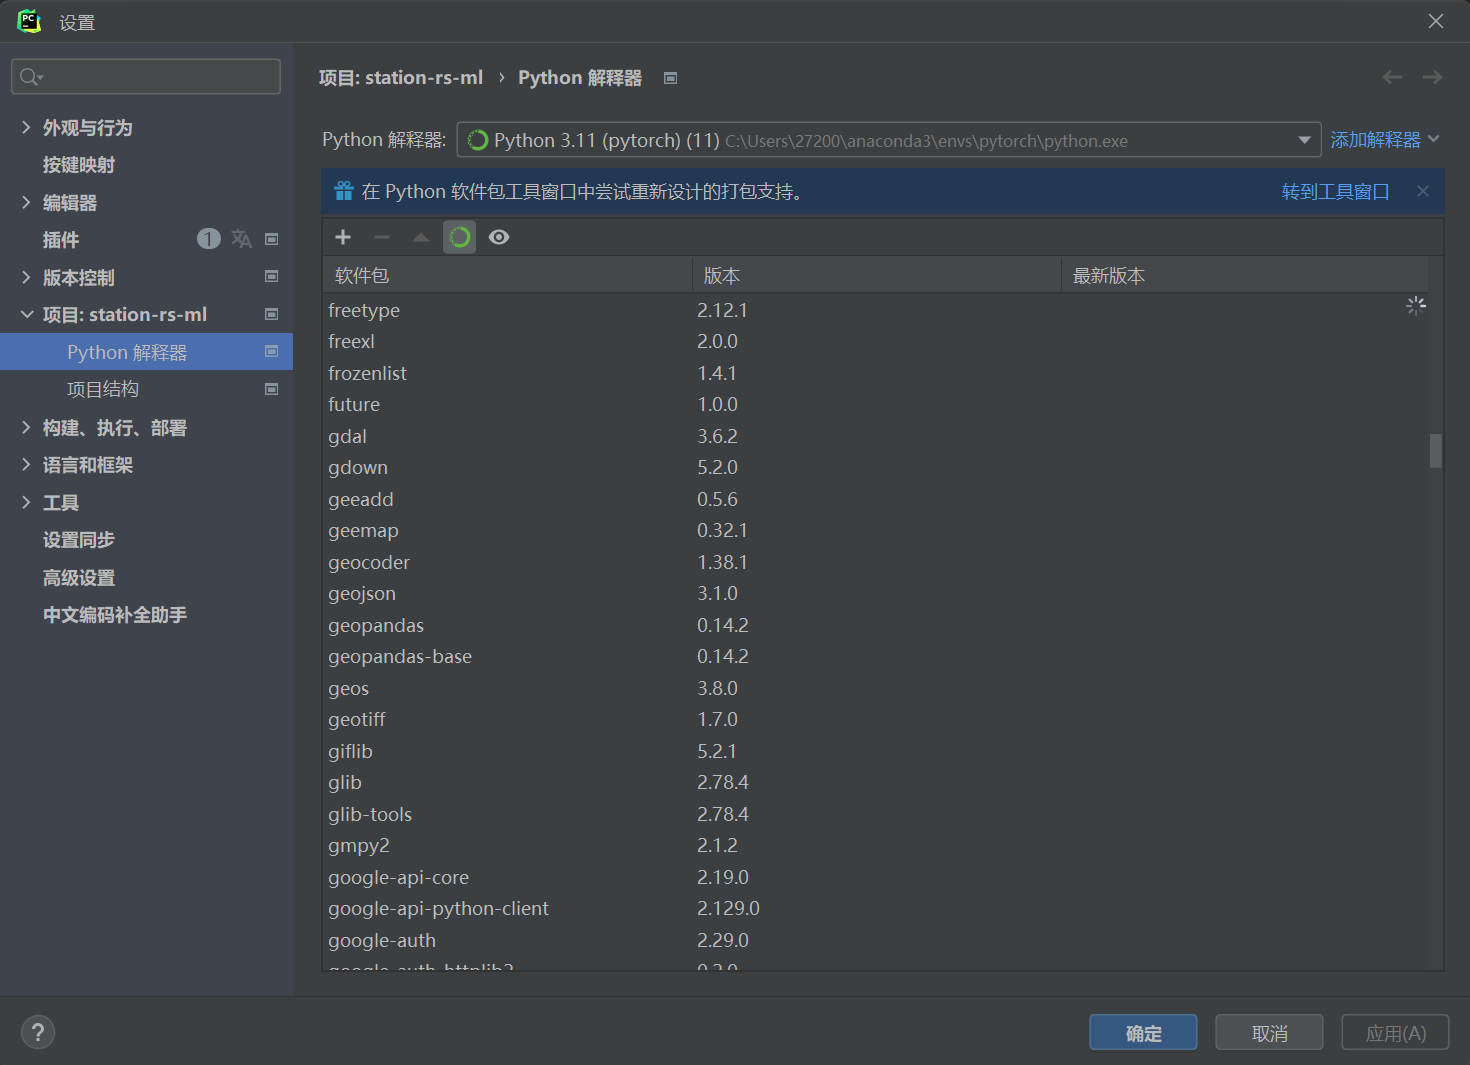Sort by the 软件包 column header
This screenshot has height=1065, width=1470.
coord(507,275)
